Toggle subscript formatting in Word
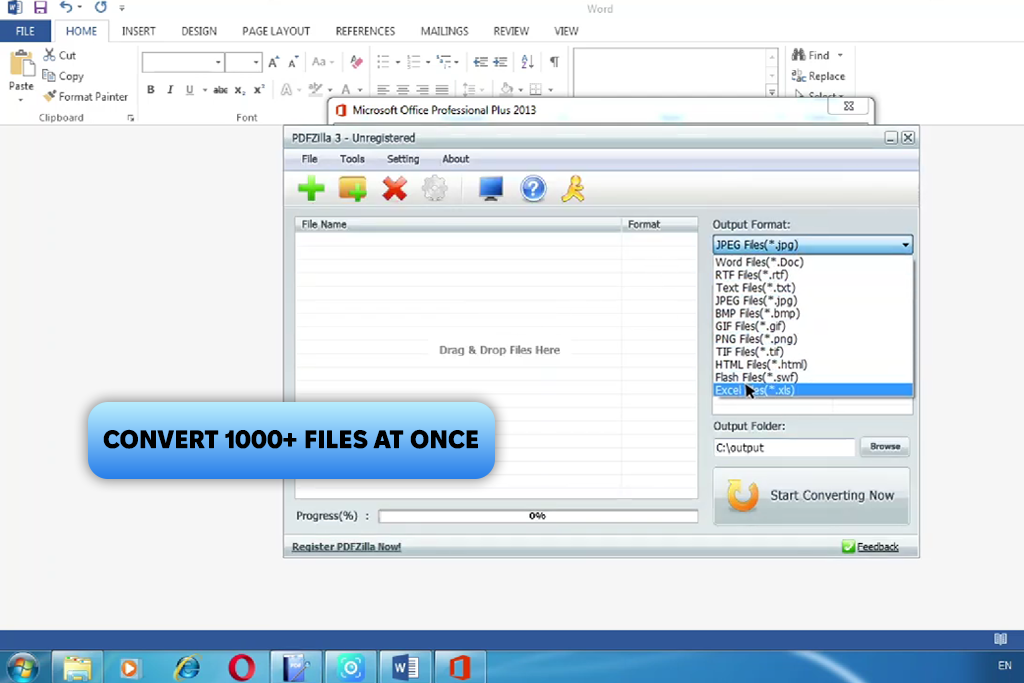Image resolution: width=1024 pixels, height=683 pixels. 240,89
